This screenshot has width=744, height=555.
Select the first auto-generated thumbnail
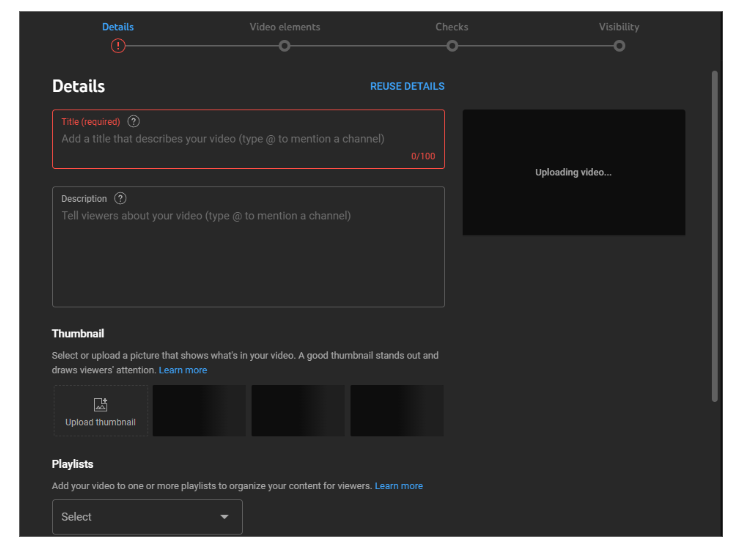pos(199,411)
